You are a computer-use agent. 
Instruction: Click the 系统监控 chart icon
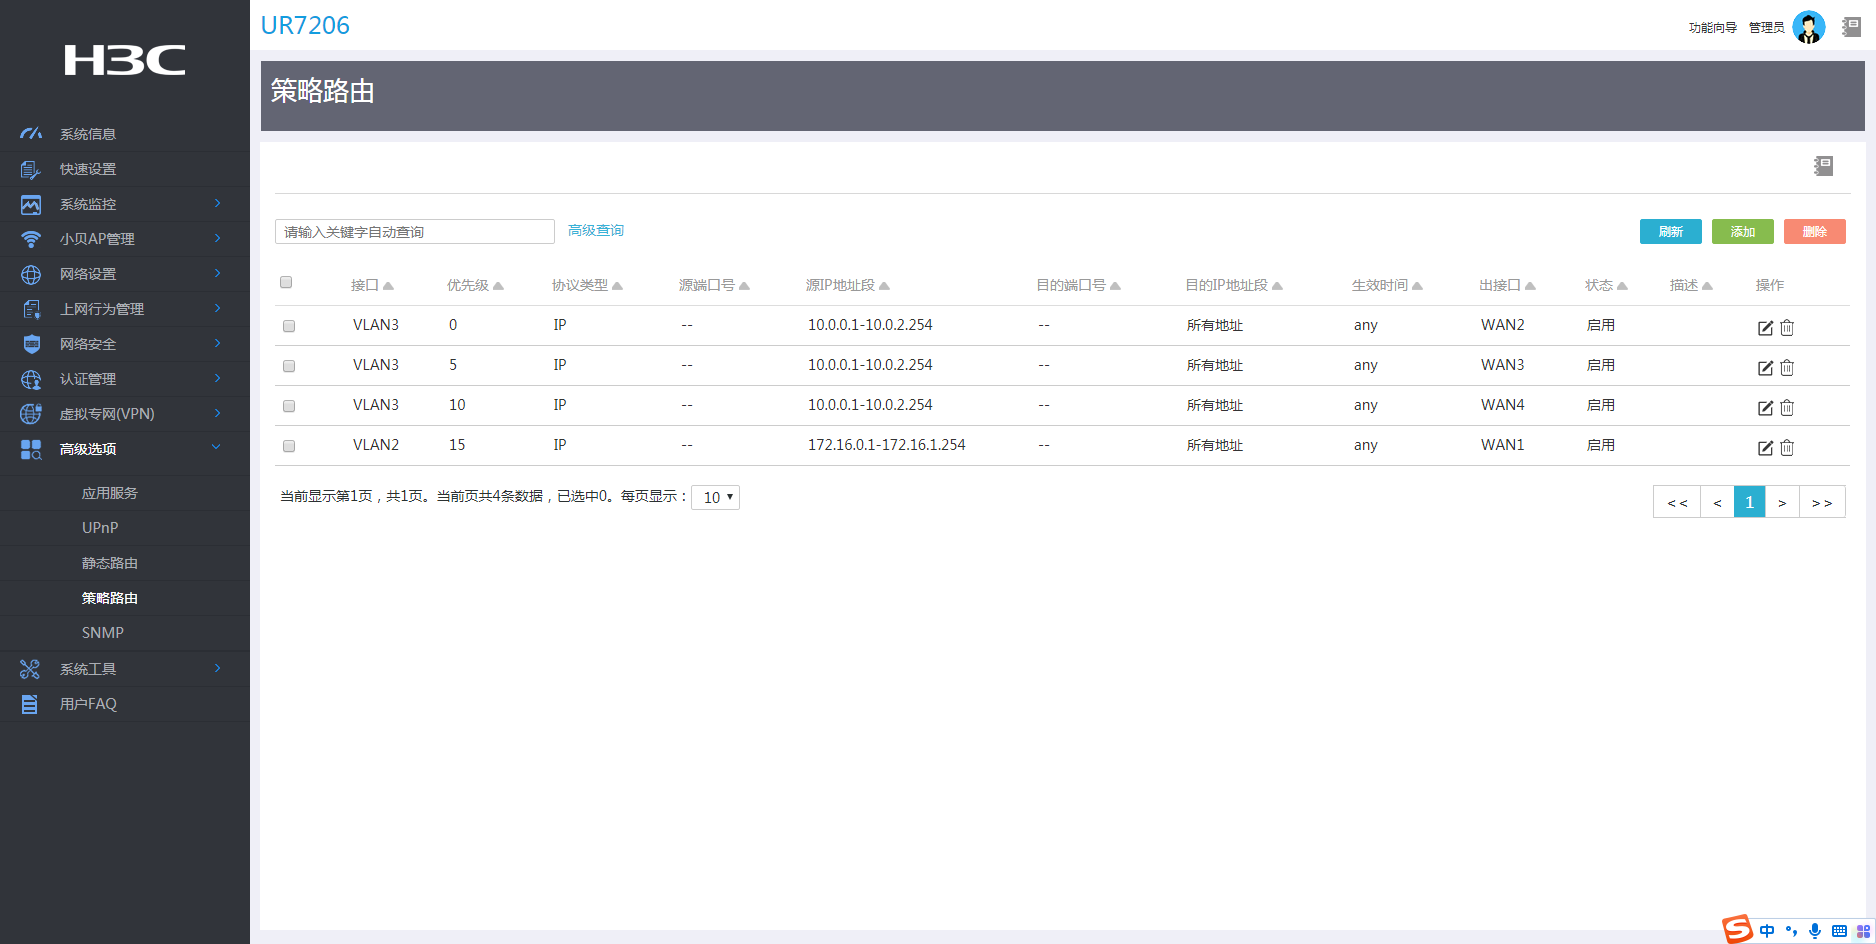point(31,204)
